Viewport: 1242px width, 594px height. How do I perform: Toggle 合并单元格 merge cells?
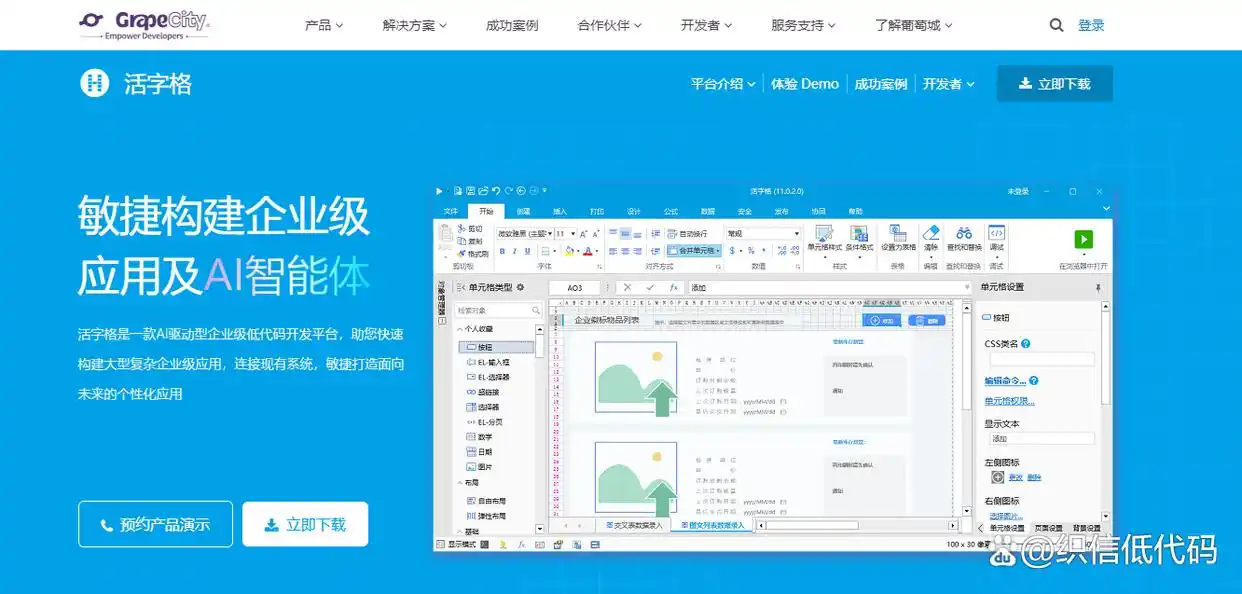coord(695,250)
